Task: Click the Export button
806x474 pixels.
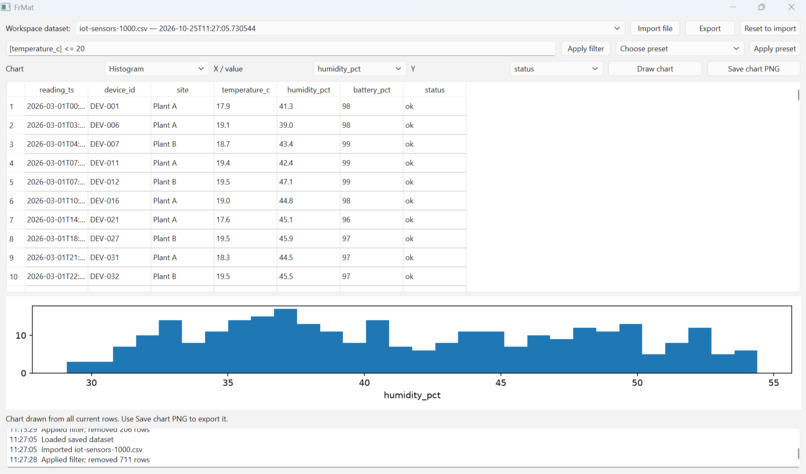Action: tap(709, 28)
